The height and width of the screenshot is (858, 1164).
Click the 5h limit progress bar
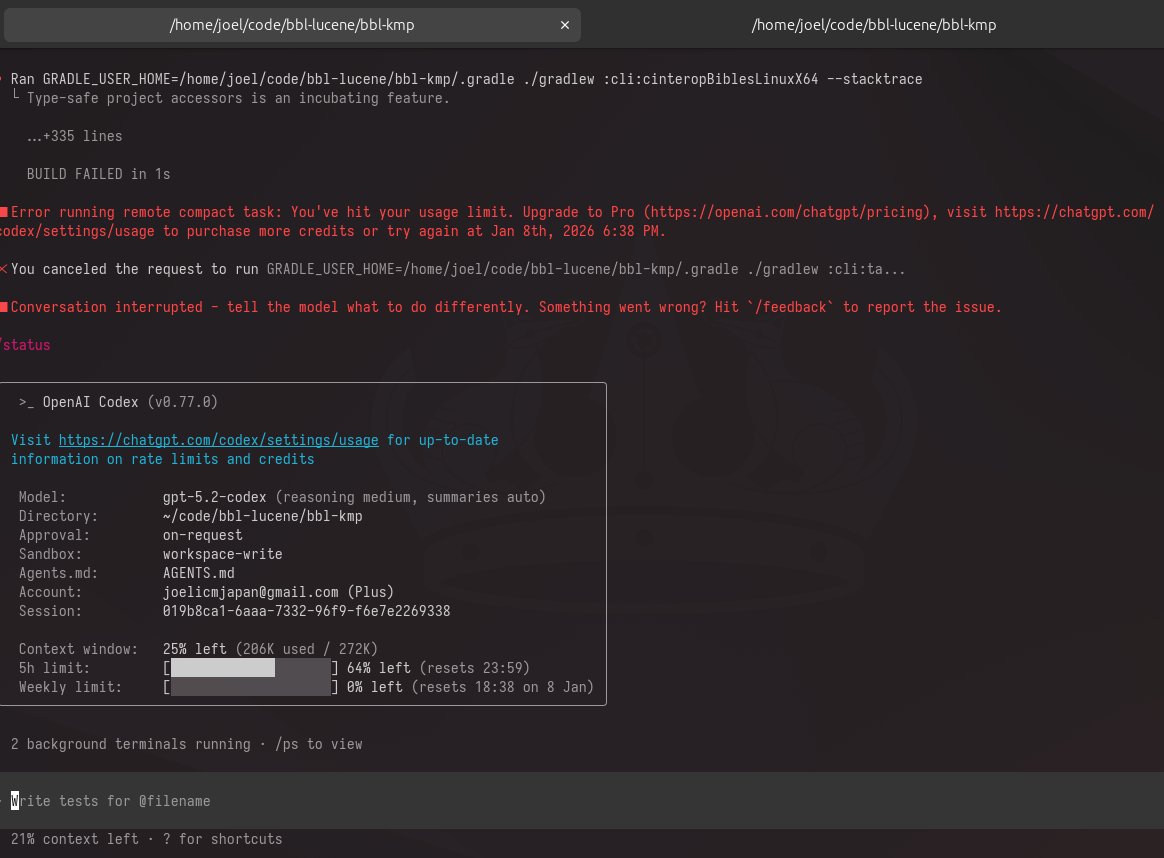[251, 668]
